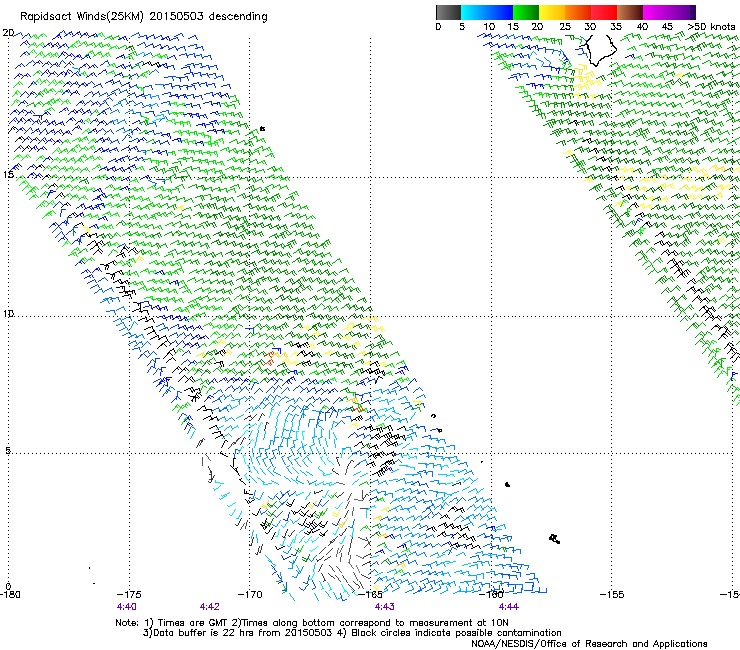
Task: Click the title 'Rapidscat Winds(25KM) 20150503 descending'
Action: (143, 17)
